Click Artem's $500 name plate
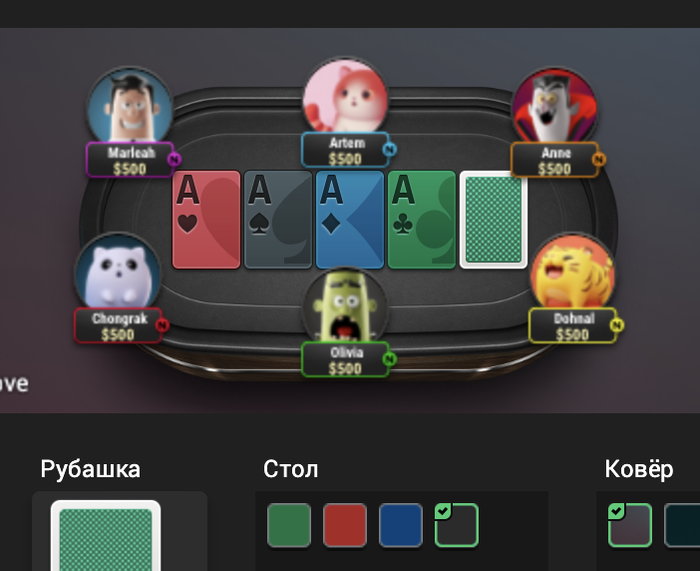The height and width of the screenshot is (571, 700). click(345, 150)
